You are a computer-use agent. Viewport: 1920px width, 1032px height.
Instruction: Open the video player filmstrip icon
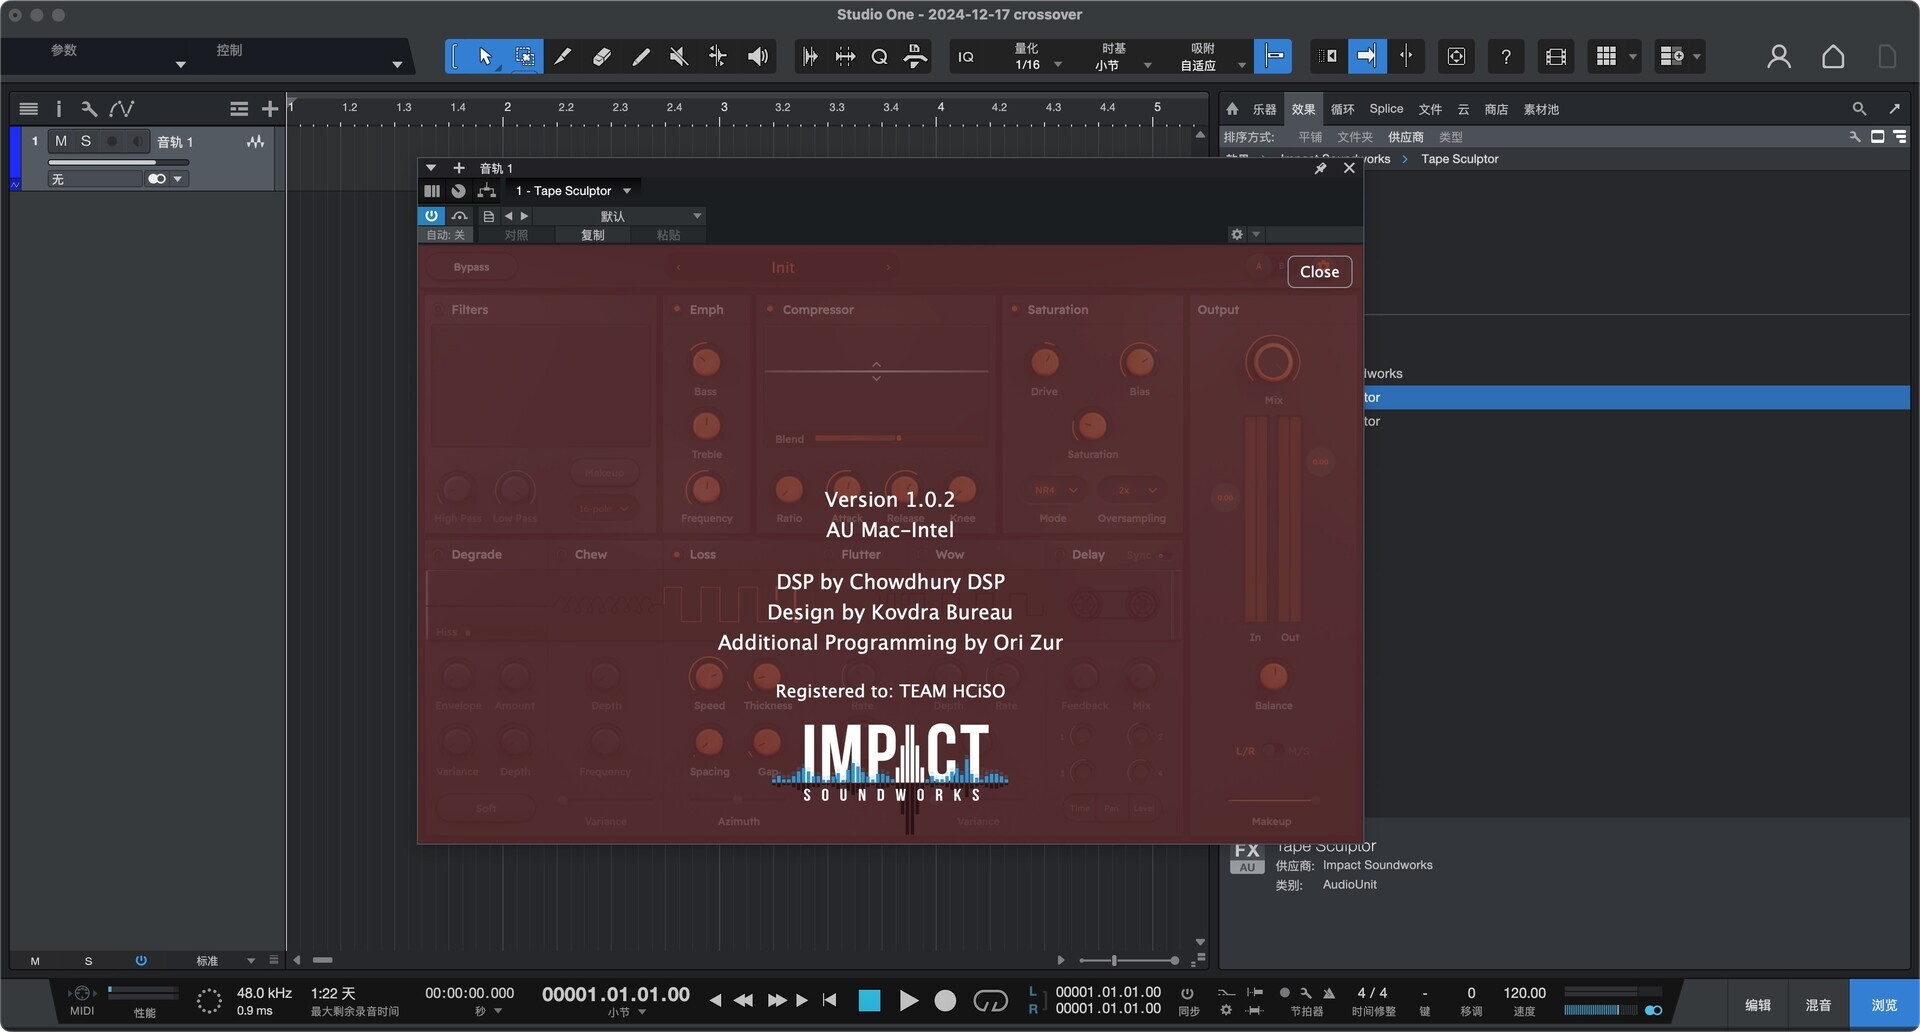pos(1556,56)
